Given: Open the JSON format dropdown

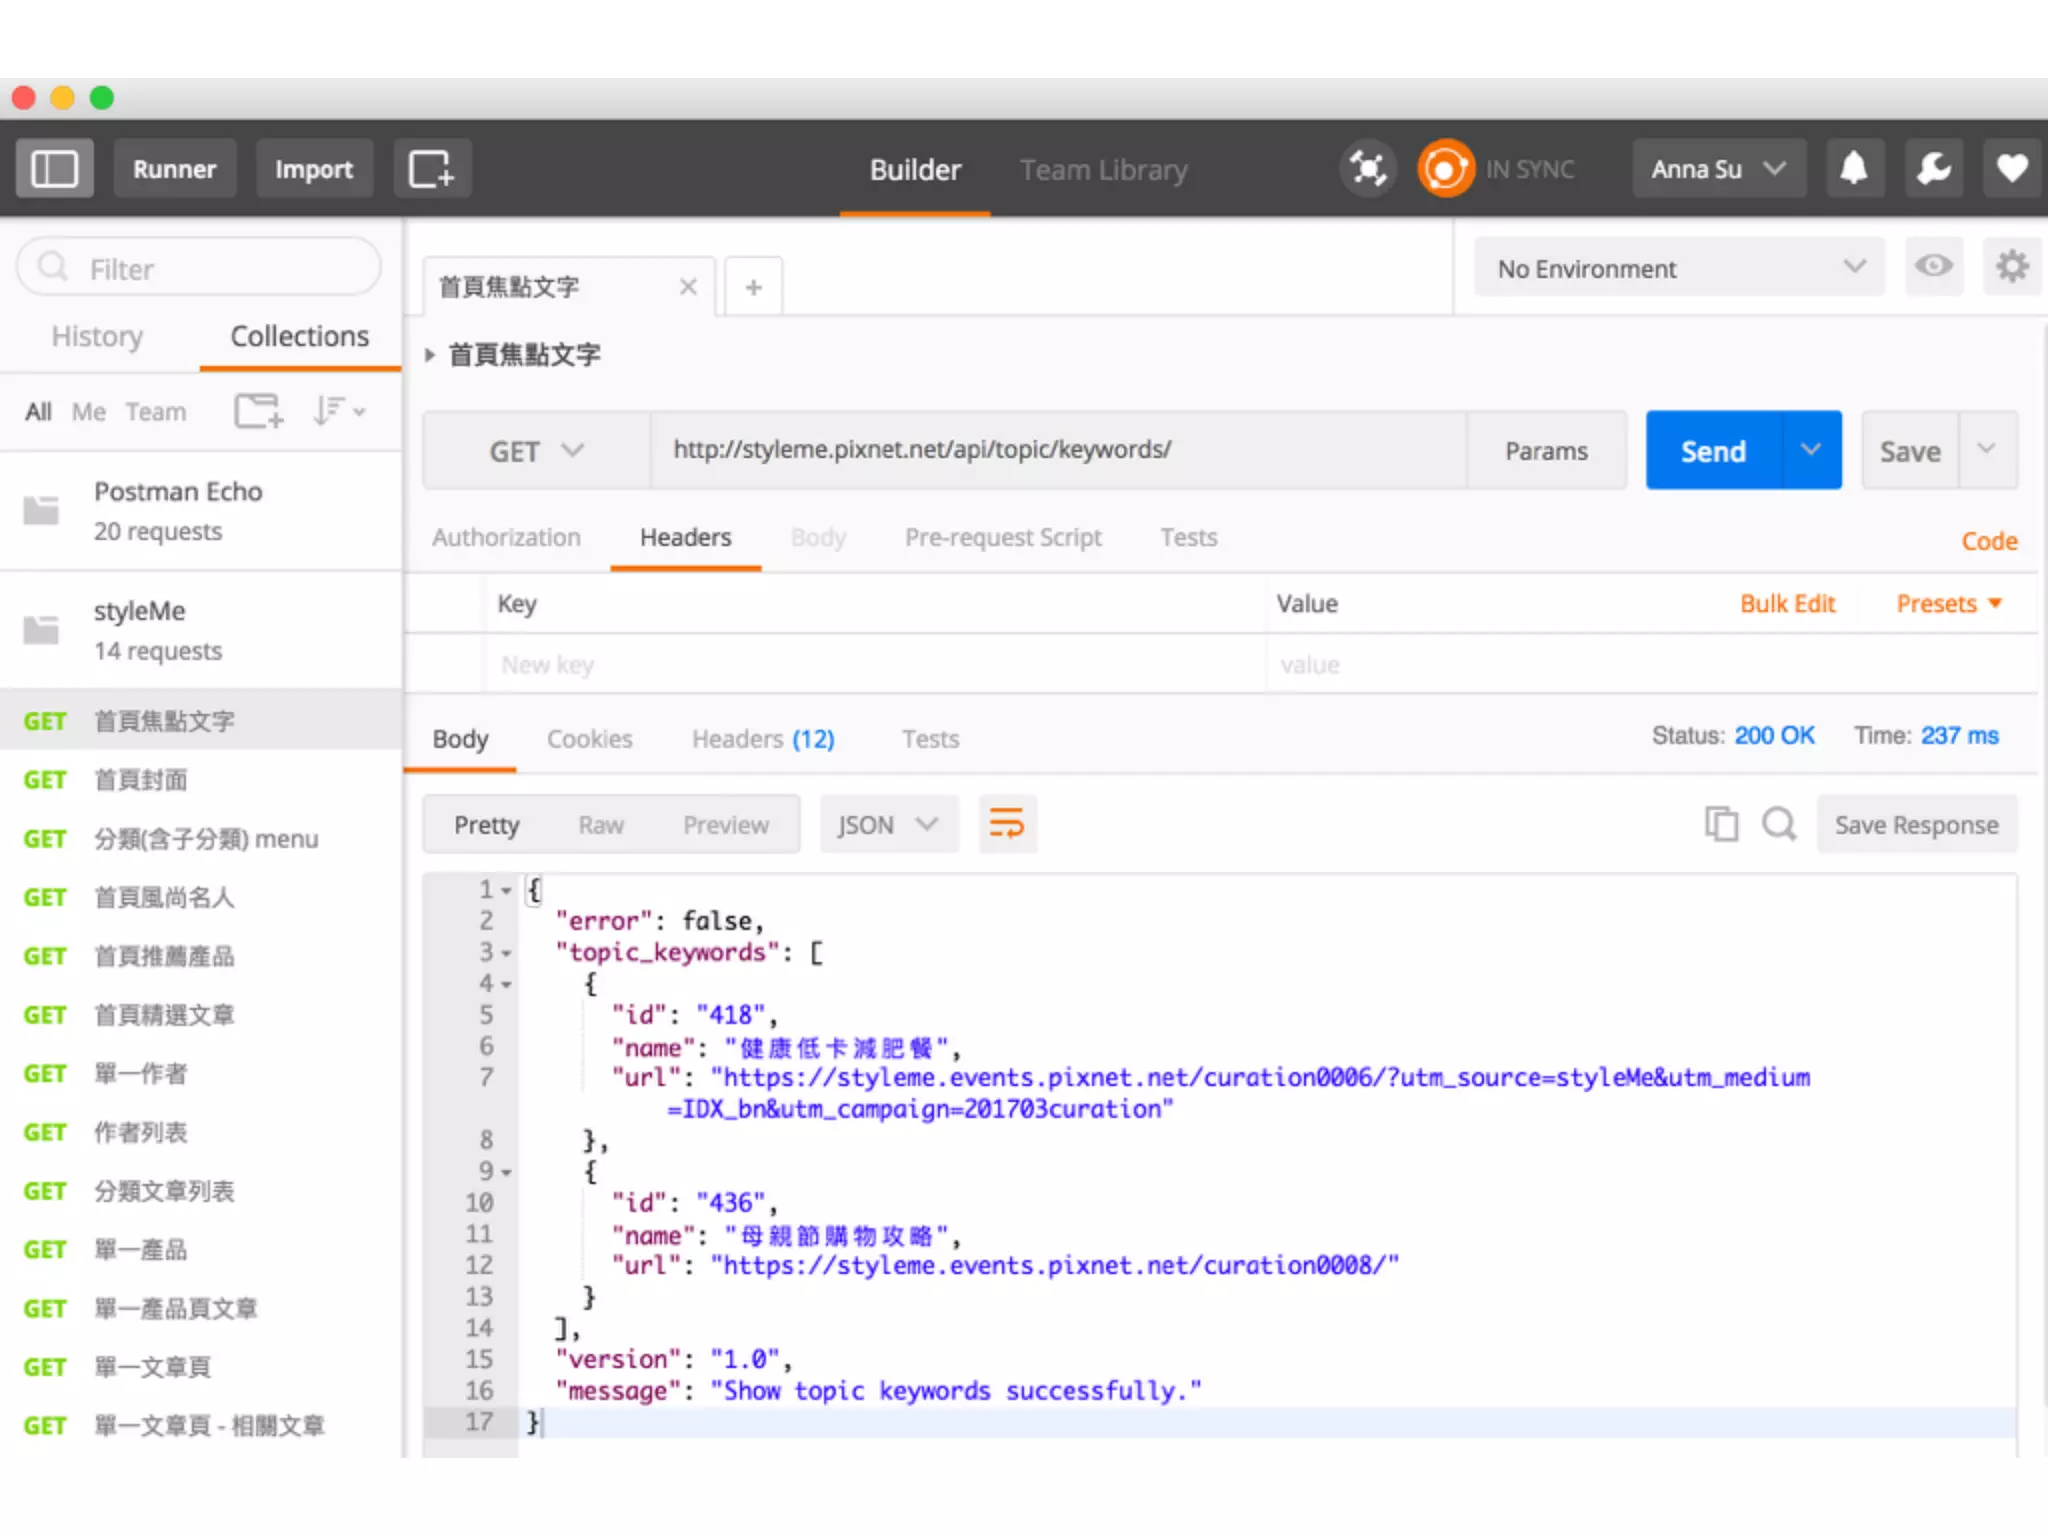Looking at the screenshot, I should click(x=888, y=824).
